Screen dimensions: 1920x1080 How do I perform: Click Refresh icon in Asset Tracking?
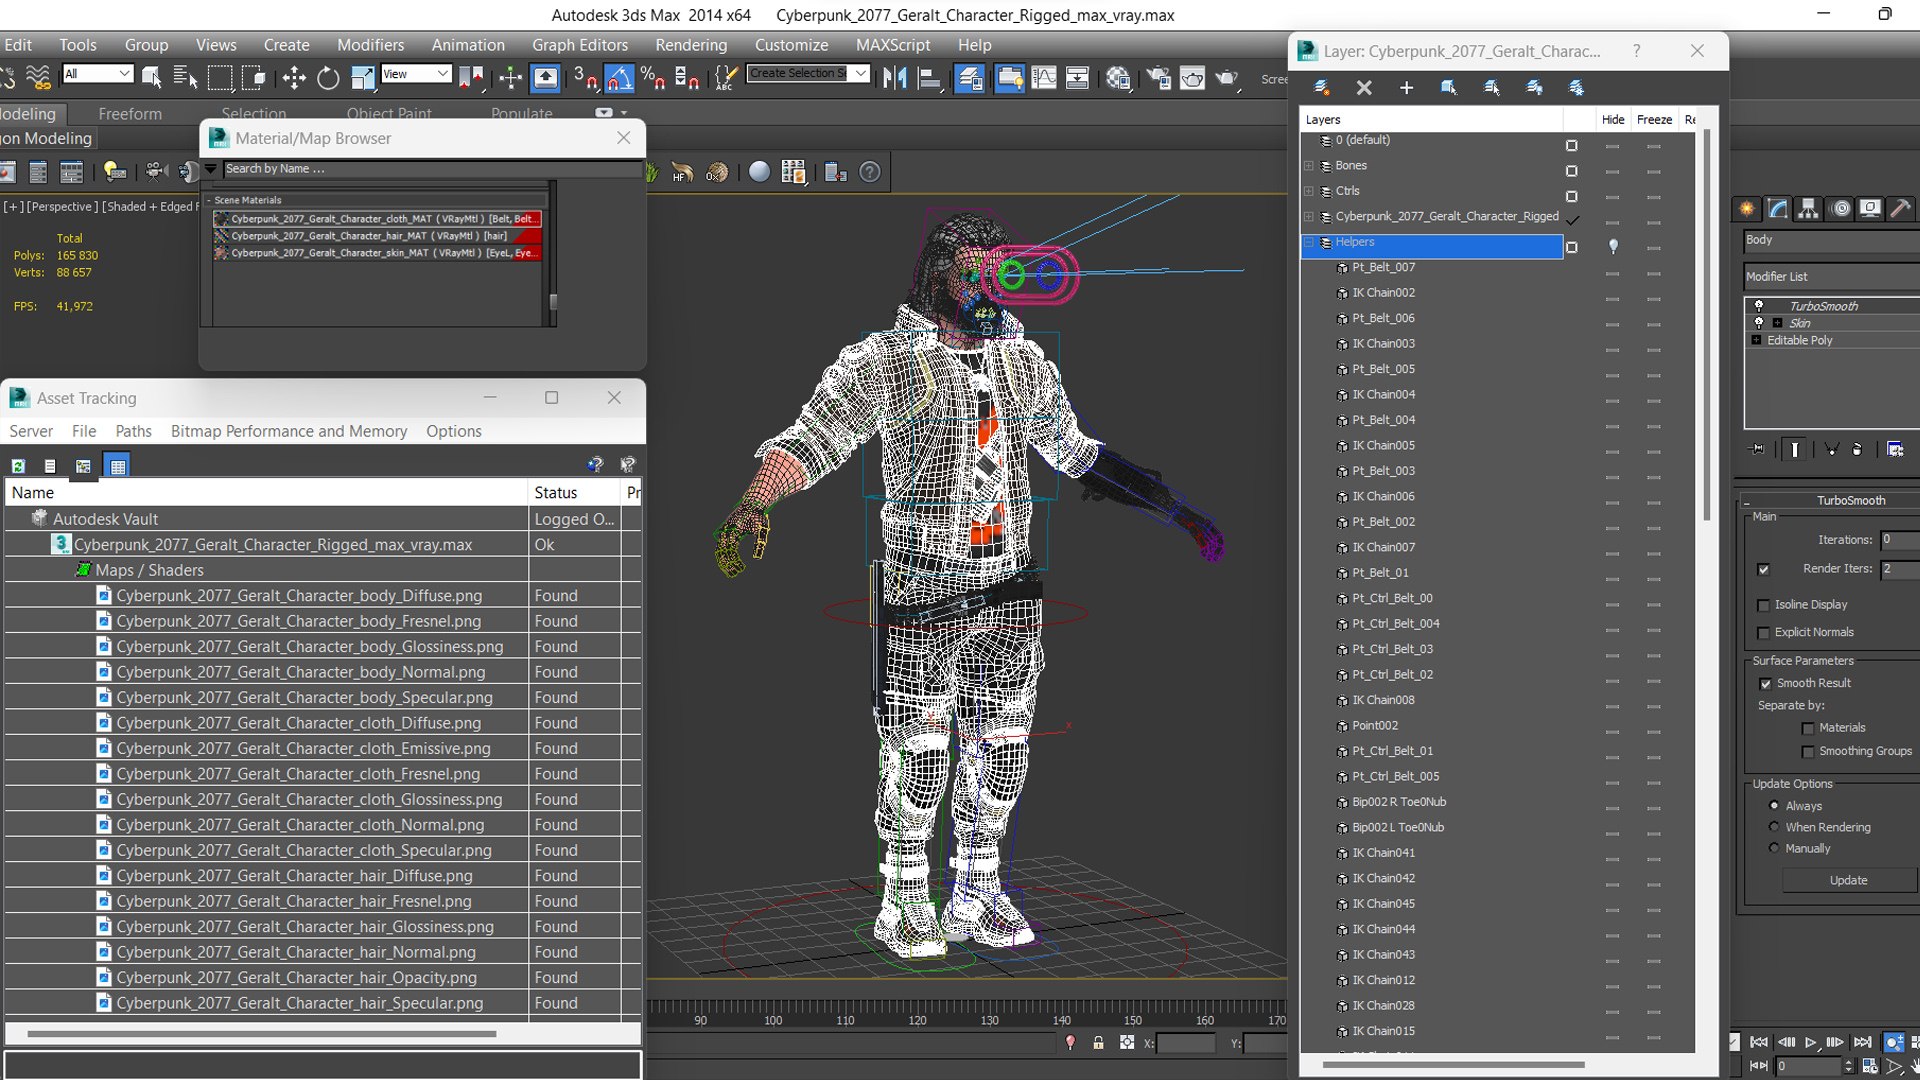click(18, 466)
